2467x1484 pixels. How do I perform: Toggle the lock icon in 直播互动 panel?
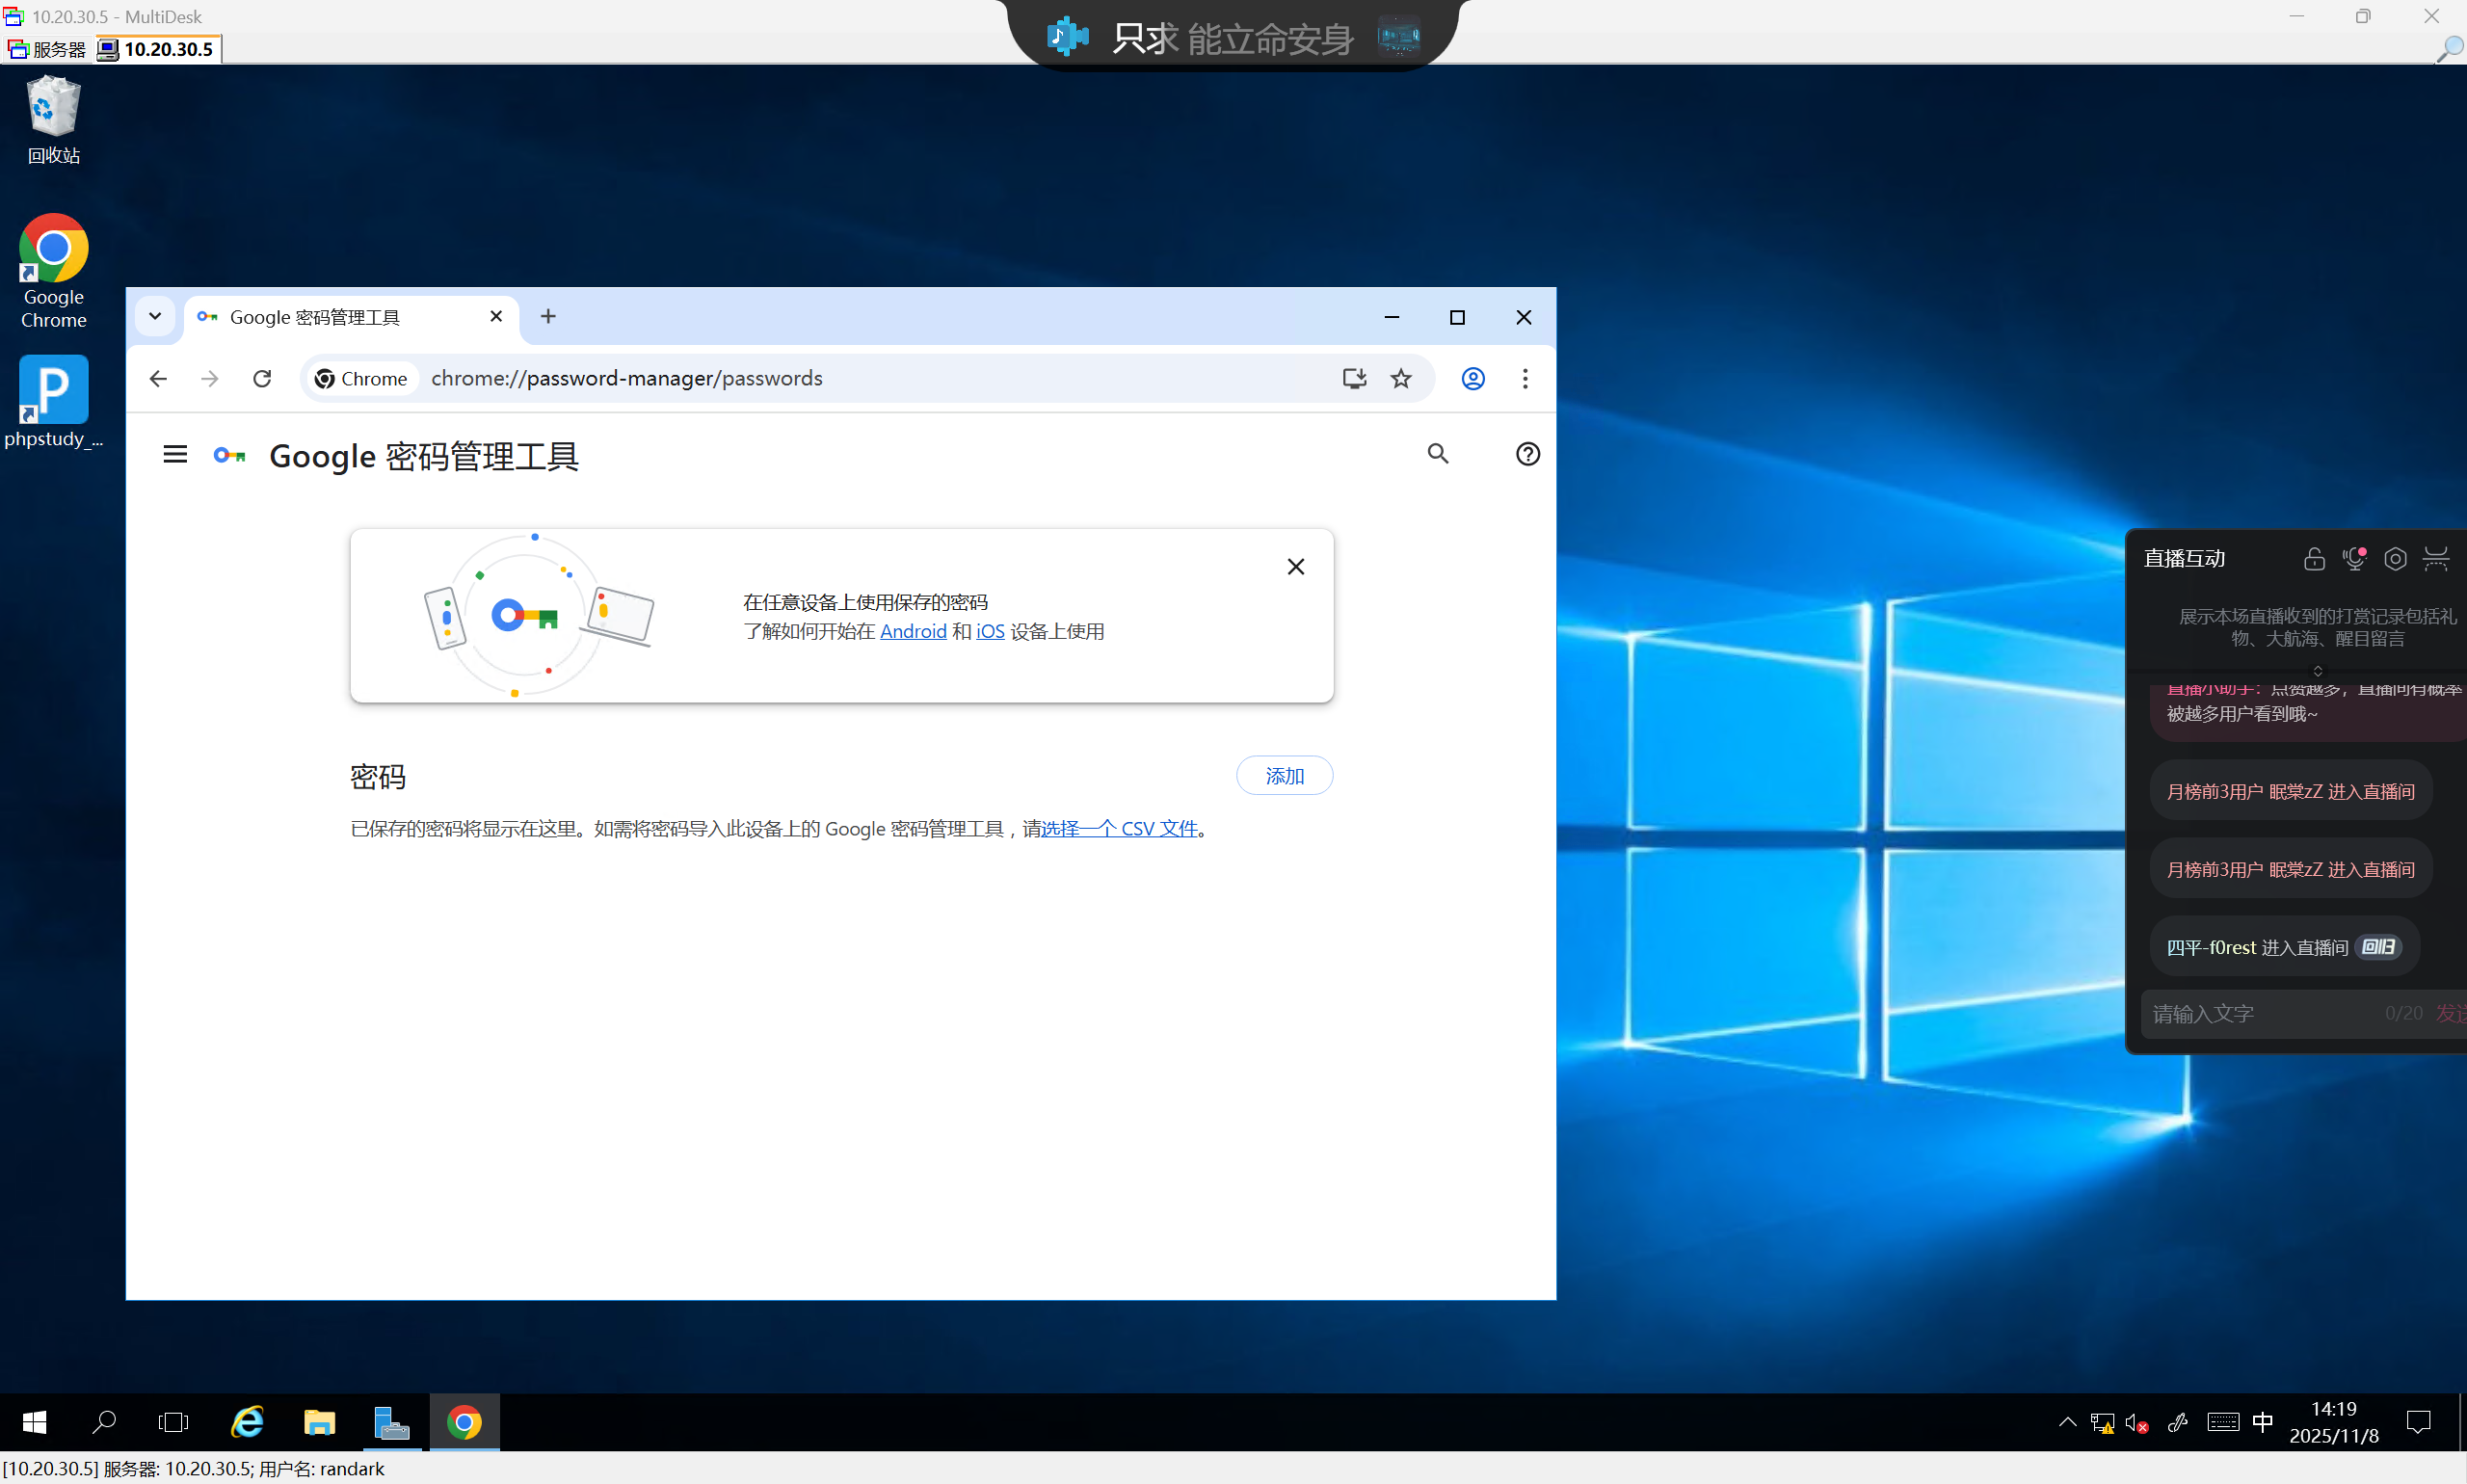click(x=2313, y=559)
